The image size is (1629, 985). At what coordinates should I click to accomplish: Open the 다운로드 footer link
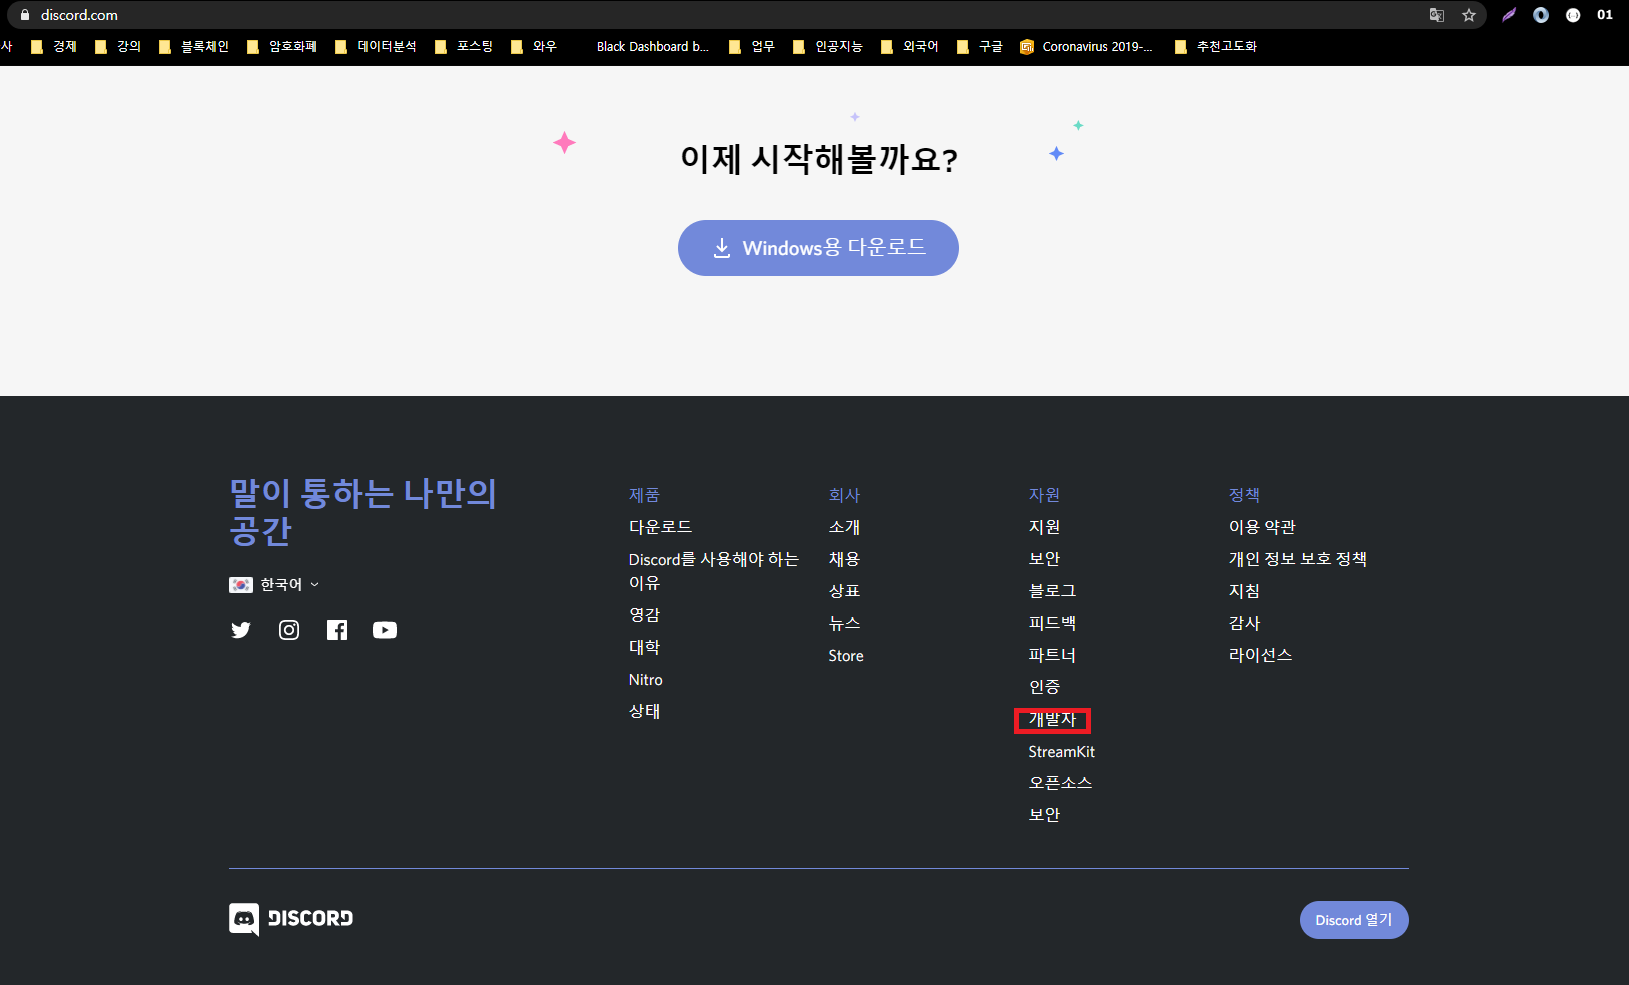coord(660,527)
